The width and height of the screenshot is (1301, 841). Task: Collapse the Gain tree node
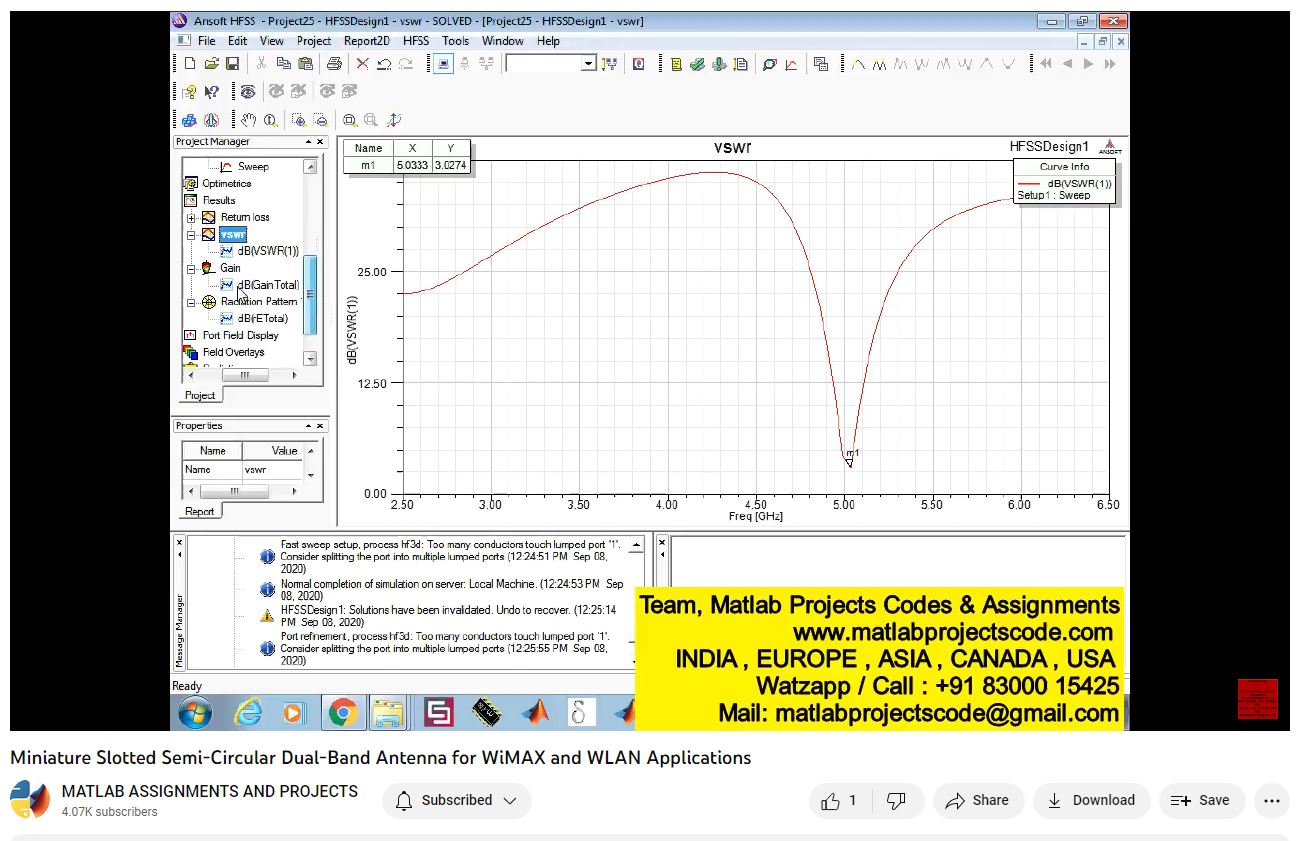click(x=191, y=268)
